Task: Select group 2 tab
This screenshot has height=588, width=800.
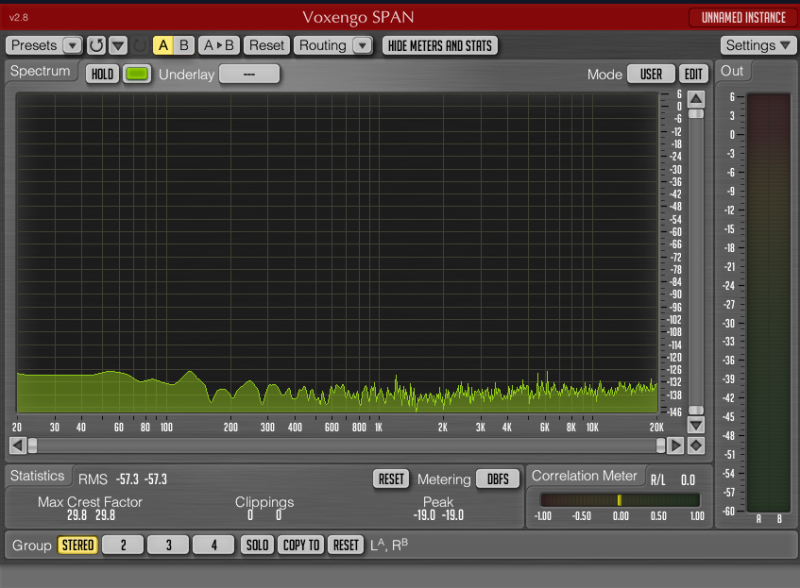Action: coord(124,545)
